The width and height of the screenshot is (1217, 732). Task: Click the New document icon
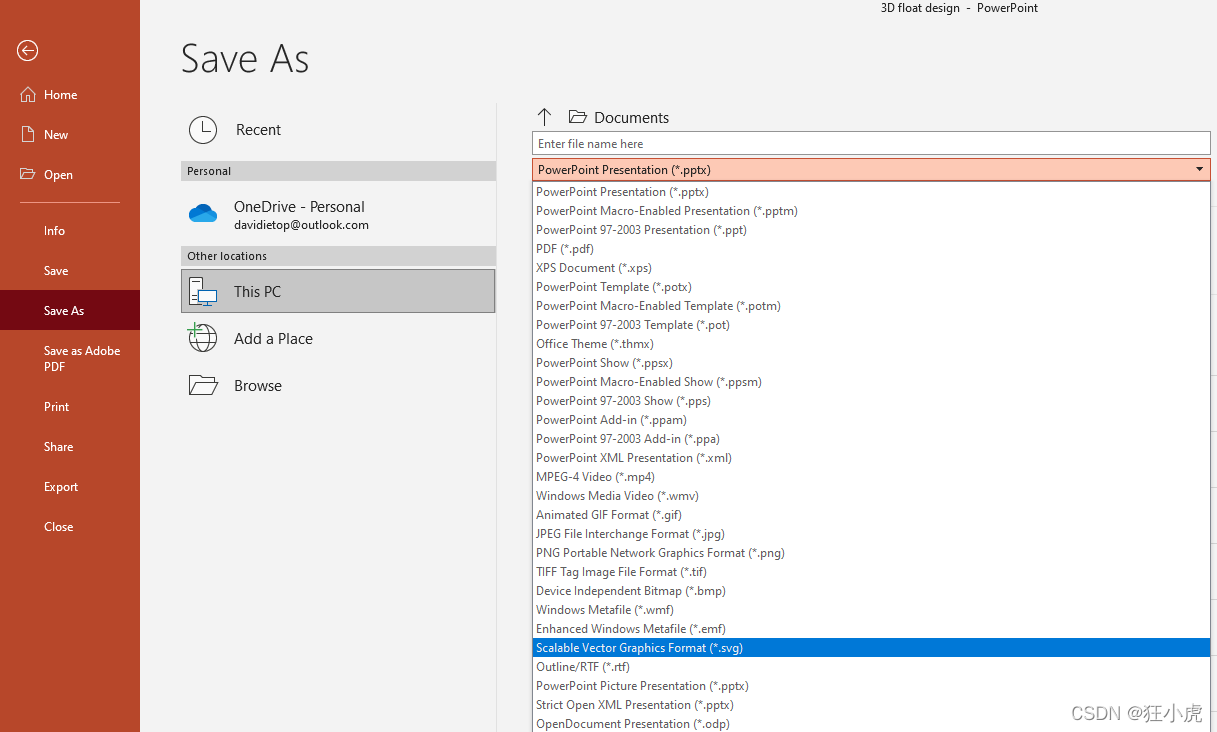pyautogui.click(x=27, y=134)
